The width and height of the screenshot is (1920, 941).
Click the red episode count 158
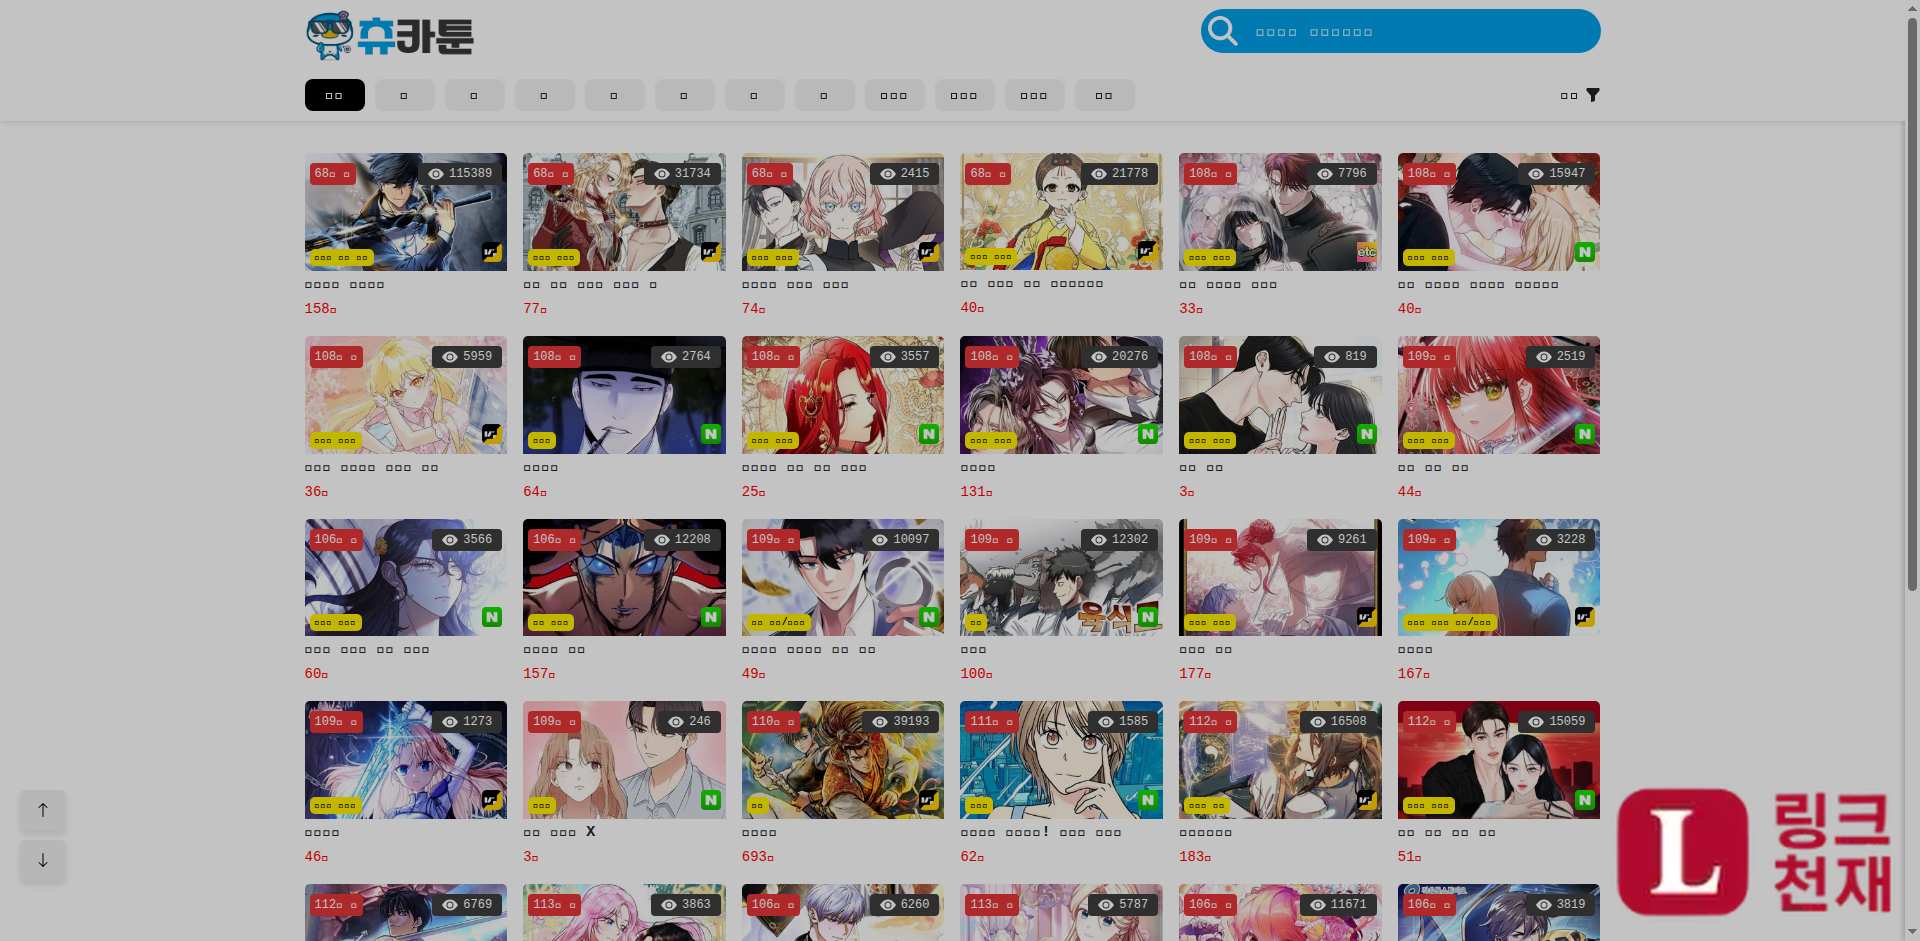(x=320, y=309)
